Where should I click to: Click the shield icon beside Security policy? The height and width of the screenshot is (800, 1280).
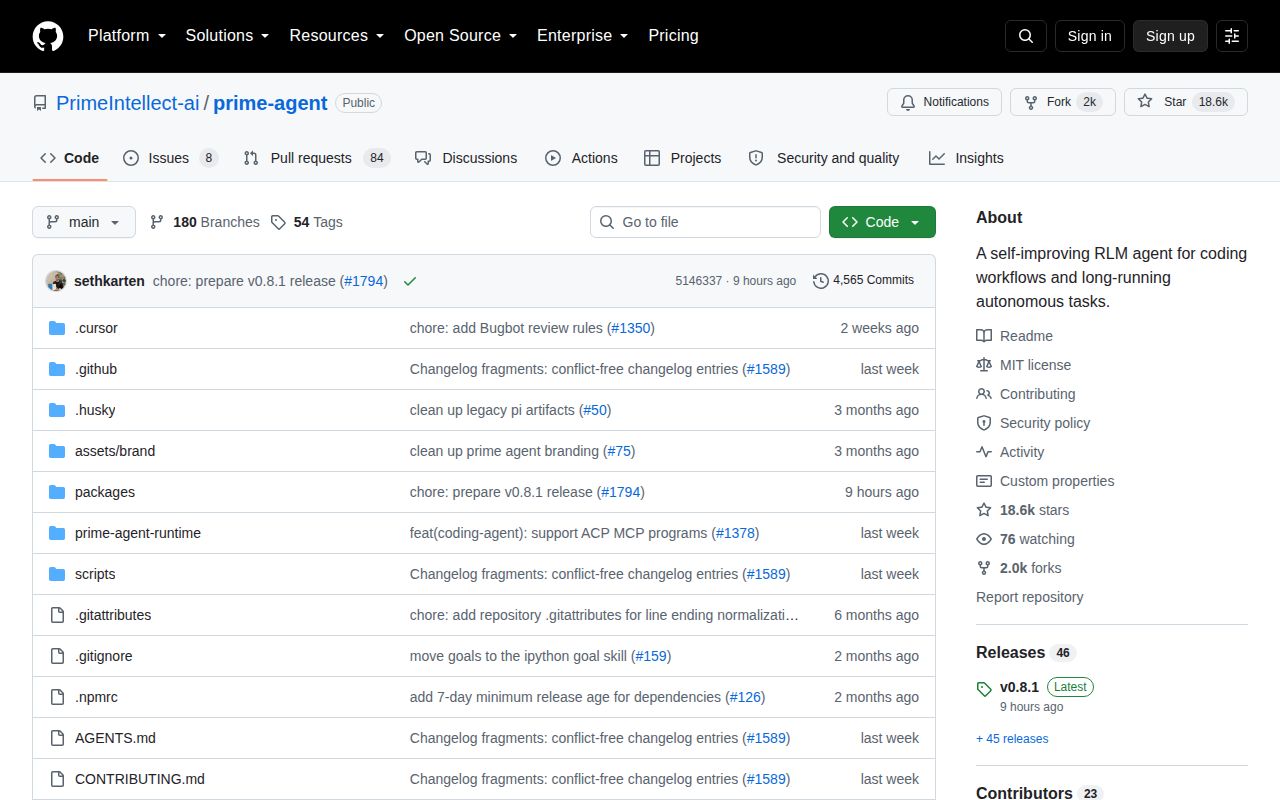pyautogui.click(x=984, y=423)
